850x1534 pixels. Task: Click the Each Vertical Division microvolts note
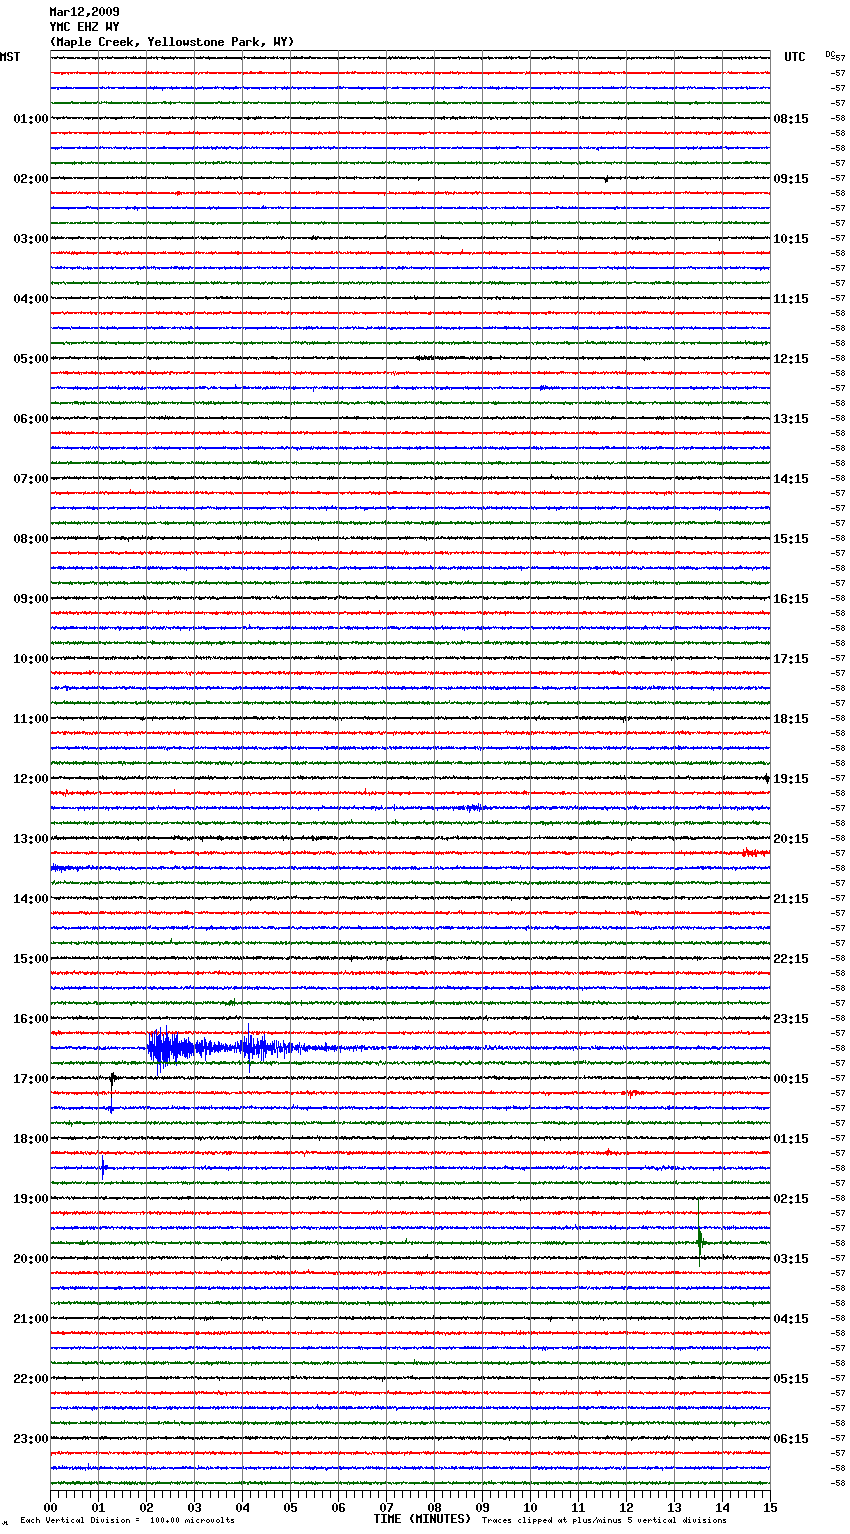[x=127, y=1520]
